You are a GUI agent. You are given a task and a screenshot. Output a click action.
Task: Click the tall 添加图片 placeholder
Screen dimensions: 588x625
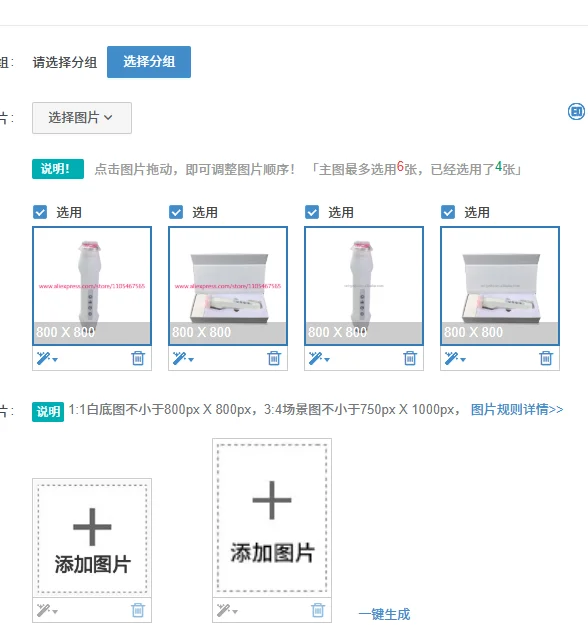[x=272, y=518]
